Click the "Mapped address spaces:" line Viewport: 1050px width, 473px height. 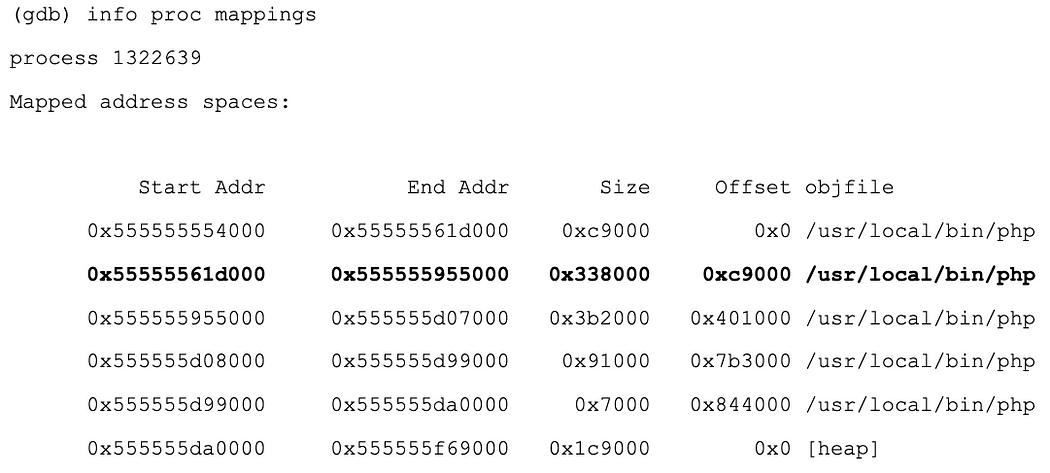point(149,102)
